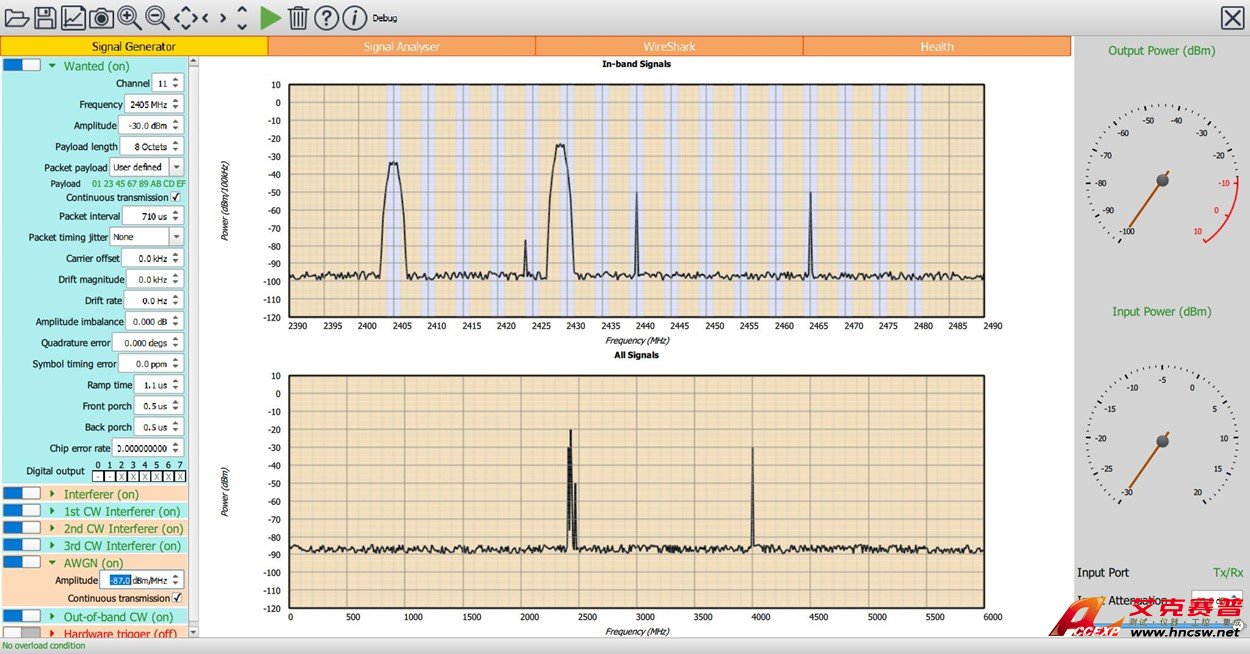
Task: Click the Output Power gauge knob
Action: click(1162, 180)
